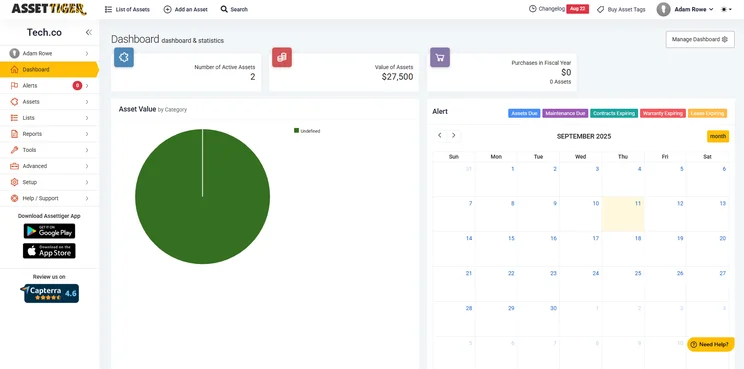Click the blue Number of Active Assets icon
744x369 pixels.
tap(124, 57)
